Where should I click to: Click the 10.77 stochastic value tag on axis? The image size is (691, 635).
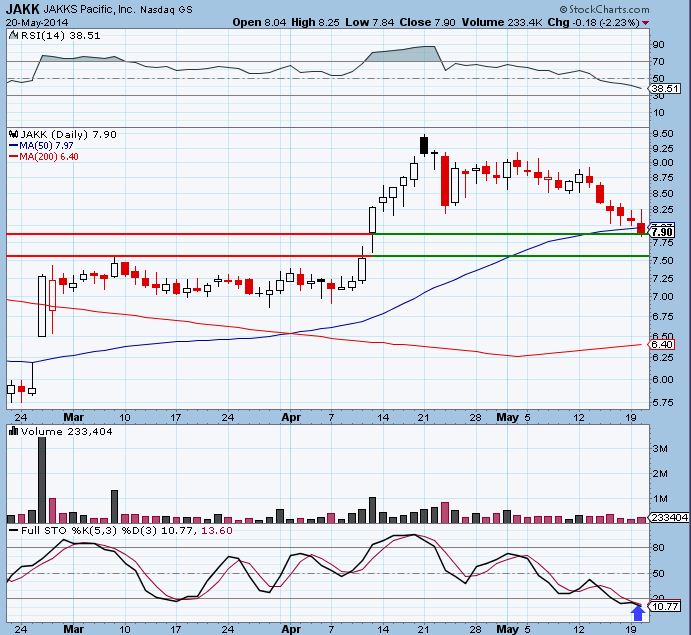(665, 607)
